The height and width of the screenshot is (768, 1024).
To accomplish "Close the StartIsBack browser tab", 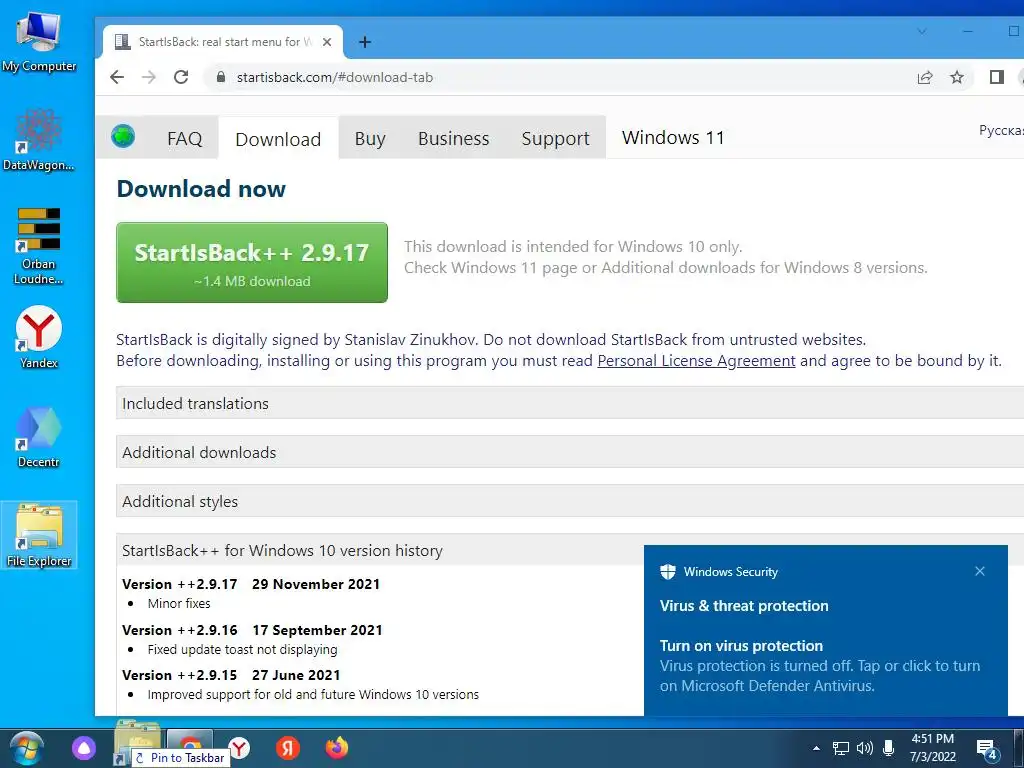I will 327,42.
